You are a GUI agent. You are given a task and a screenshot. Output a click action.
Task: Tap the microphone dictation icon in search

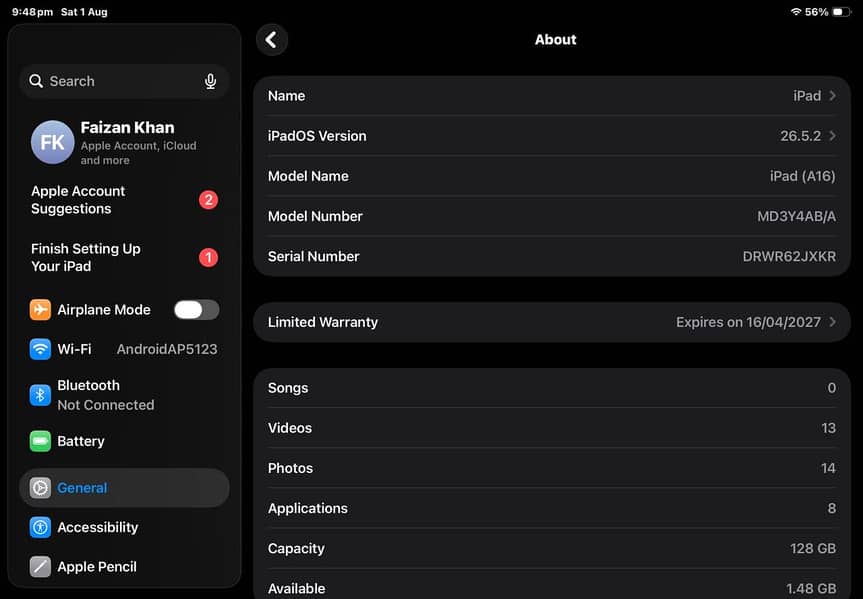[210, 81]
